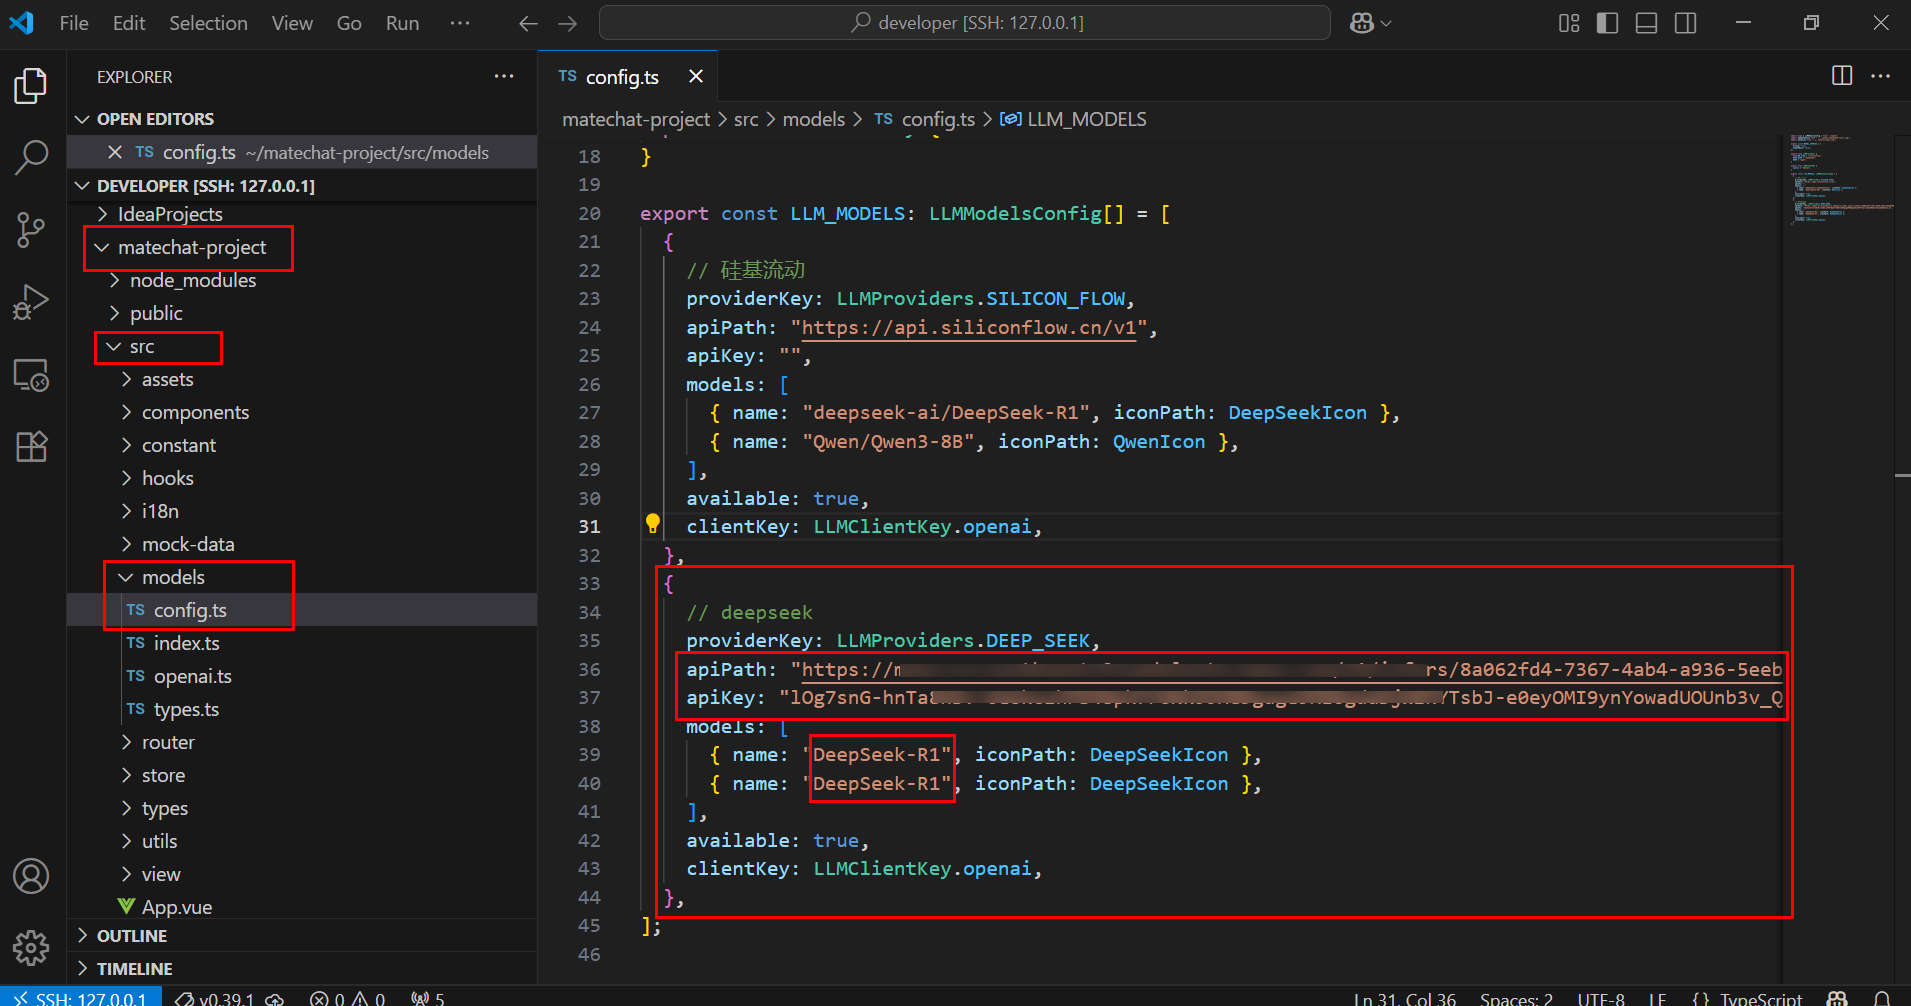This screenshot has width=1911, height=1006.
Task: Click the minimap code overview
Action: tap(1841, 178)
